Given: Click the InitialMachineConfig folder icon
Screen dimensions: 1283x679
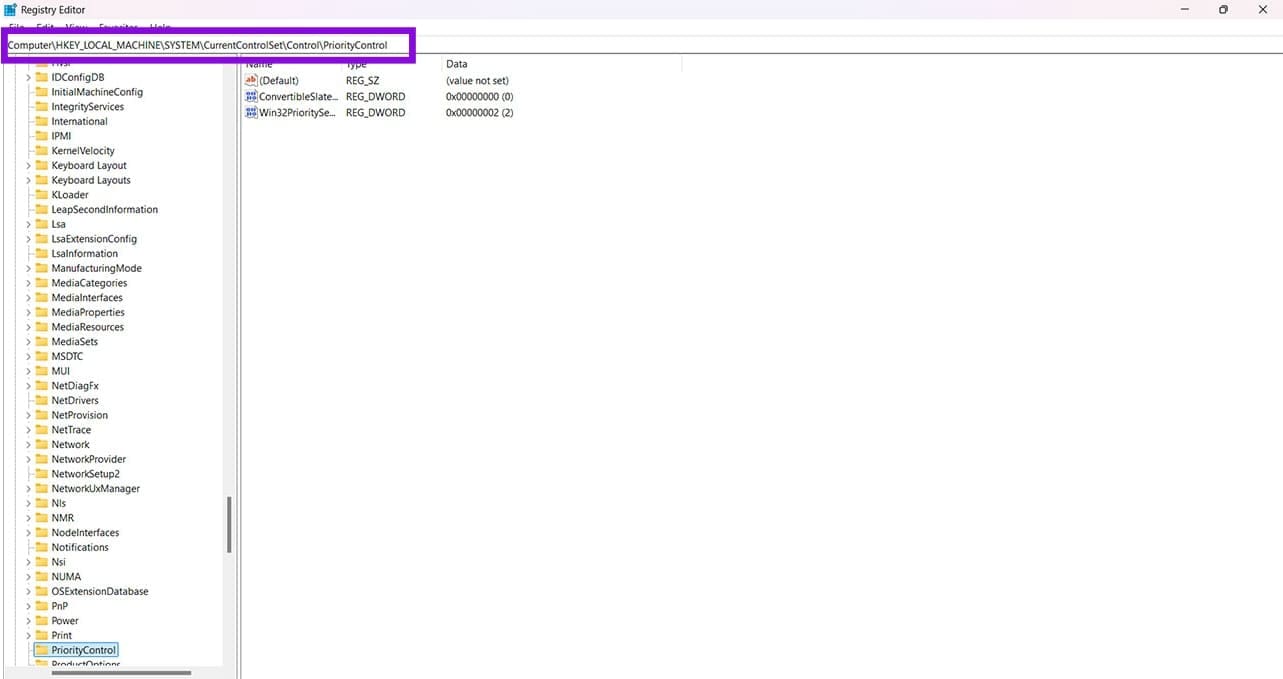Looking at the screenshot, I should point(42,92).
